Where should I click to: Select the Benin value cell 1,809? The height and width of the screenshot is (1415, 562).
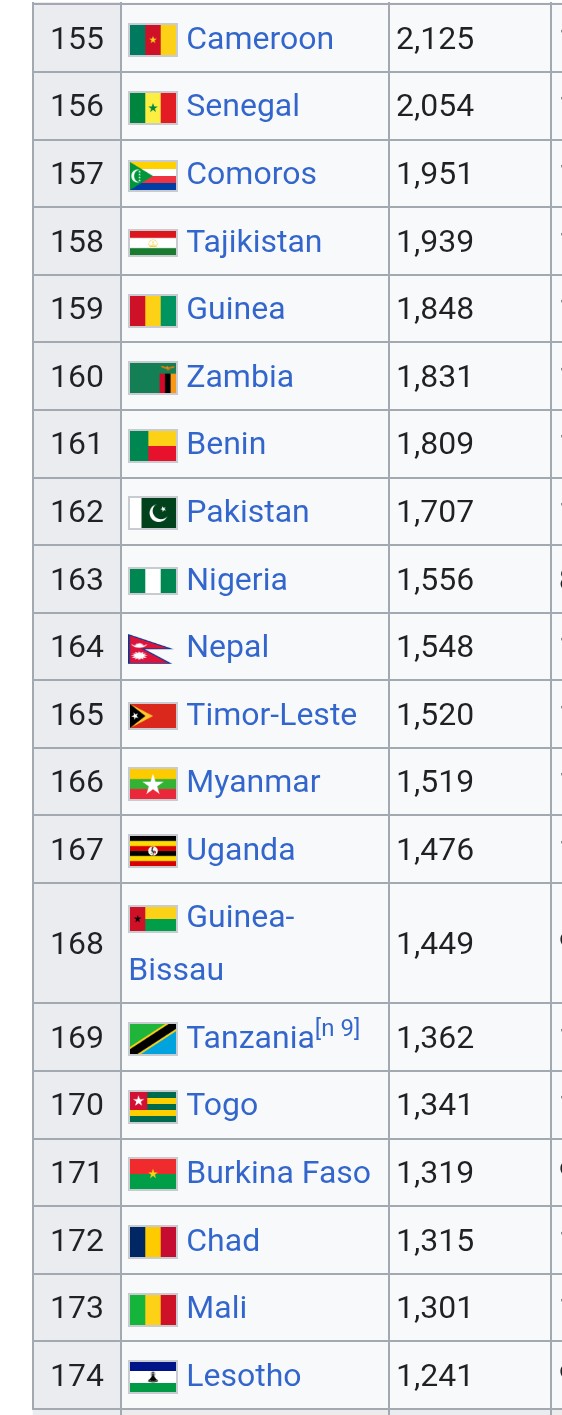click(x=469, y=444)
